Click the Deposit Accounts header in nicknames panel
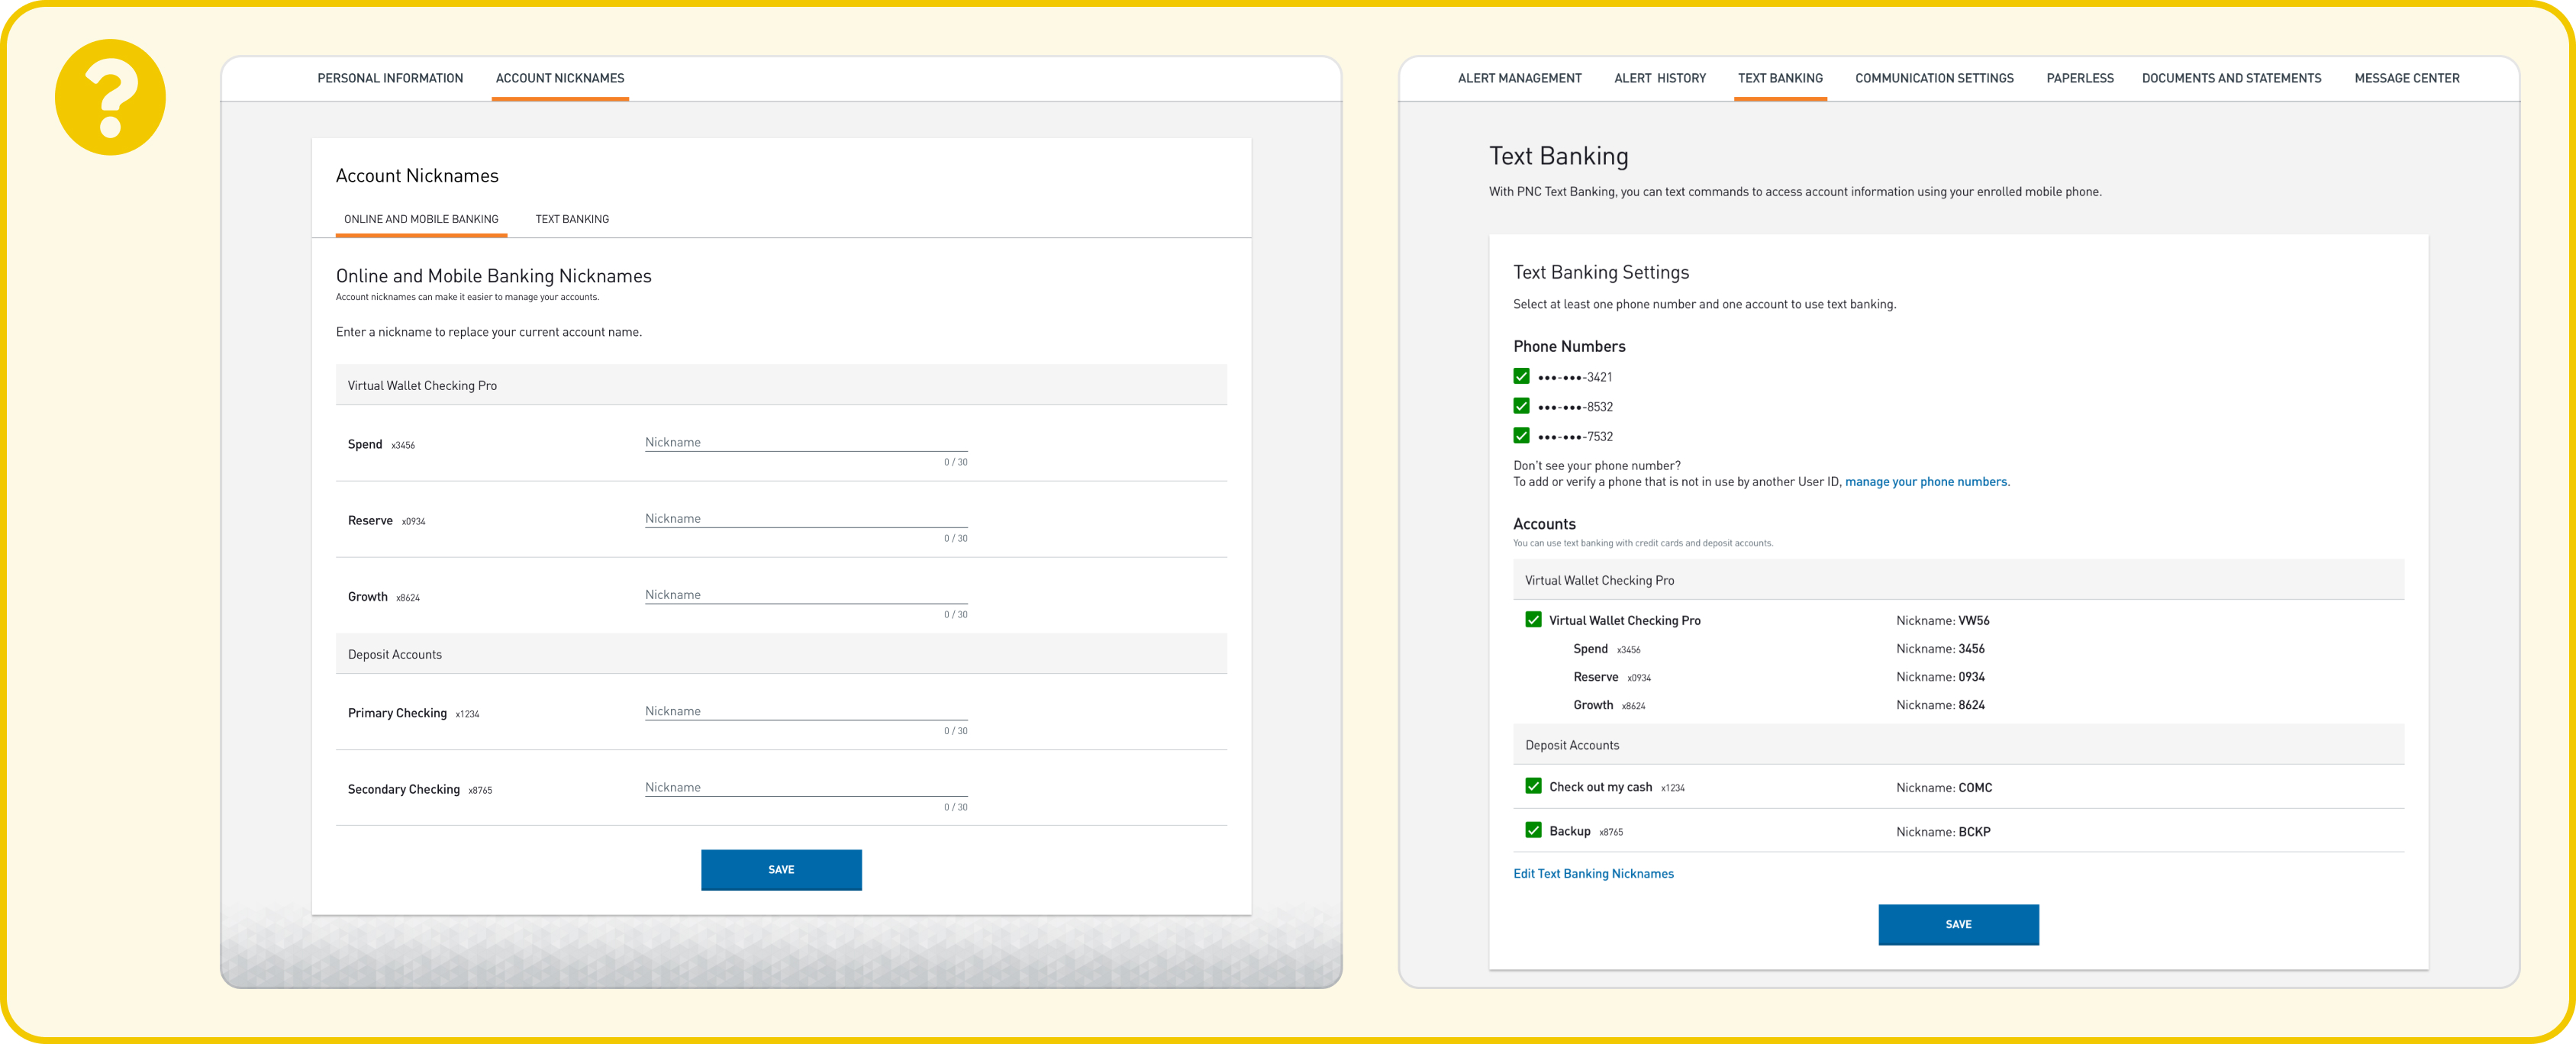 781,654
